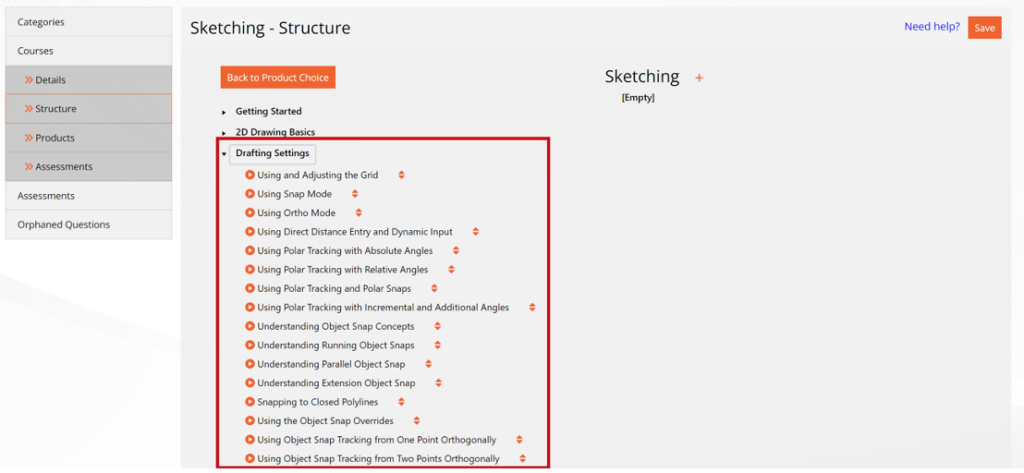Collapse the Drafting Settings section
Viewport: 1024px width, 473px height.
point(224,154)
